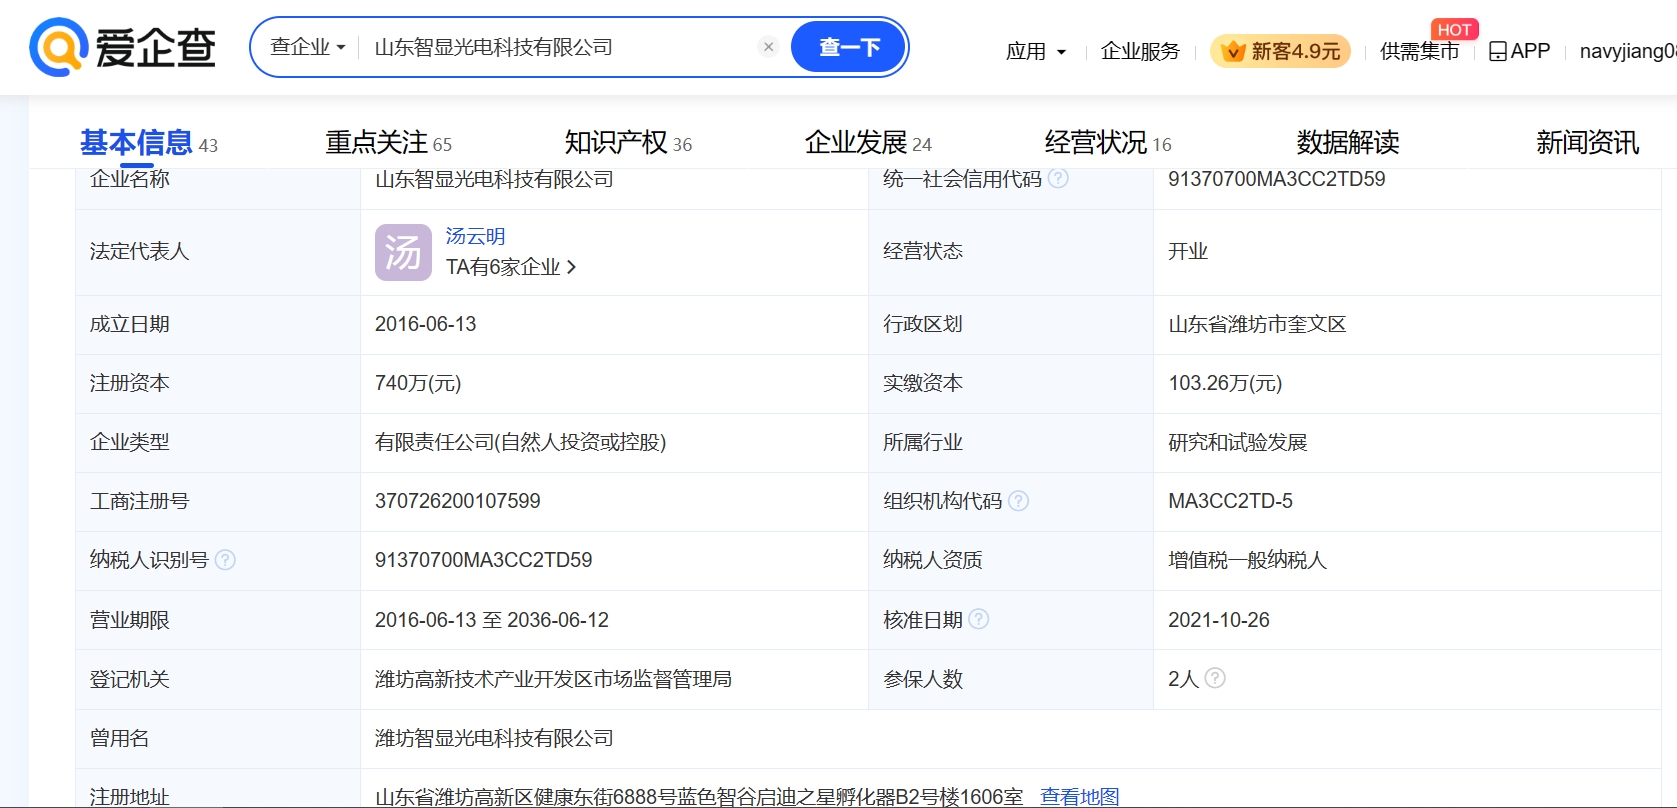Switch to the 知识产权 tab
This screenshot has height=808, width=1677.
(628, 143)
